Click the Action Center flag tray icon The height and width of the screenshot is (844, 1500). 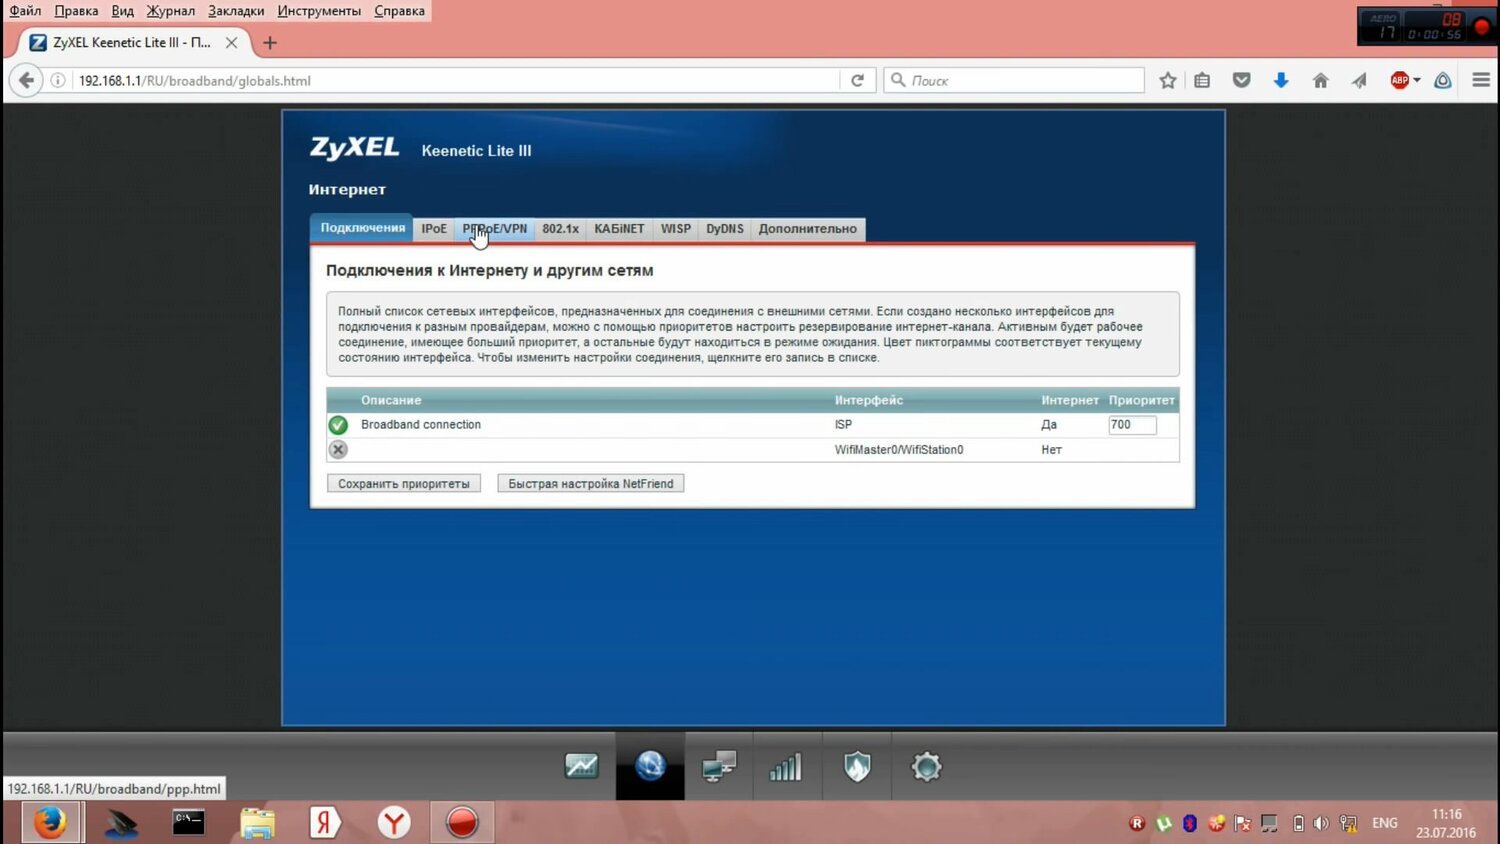1243,824
